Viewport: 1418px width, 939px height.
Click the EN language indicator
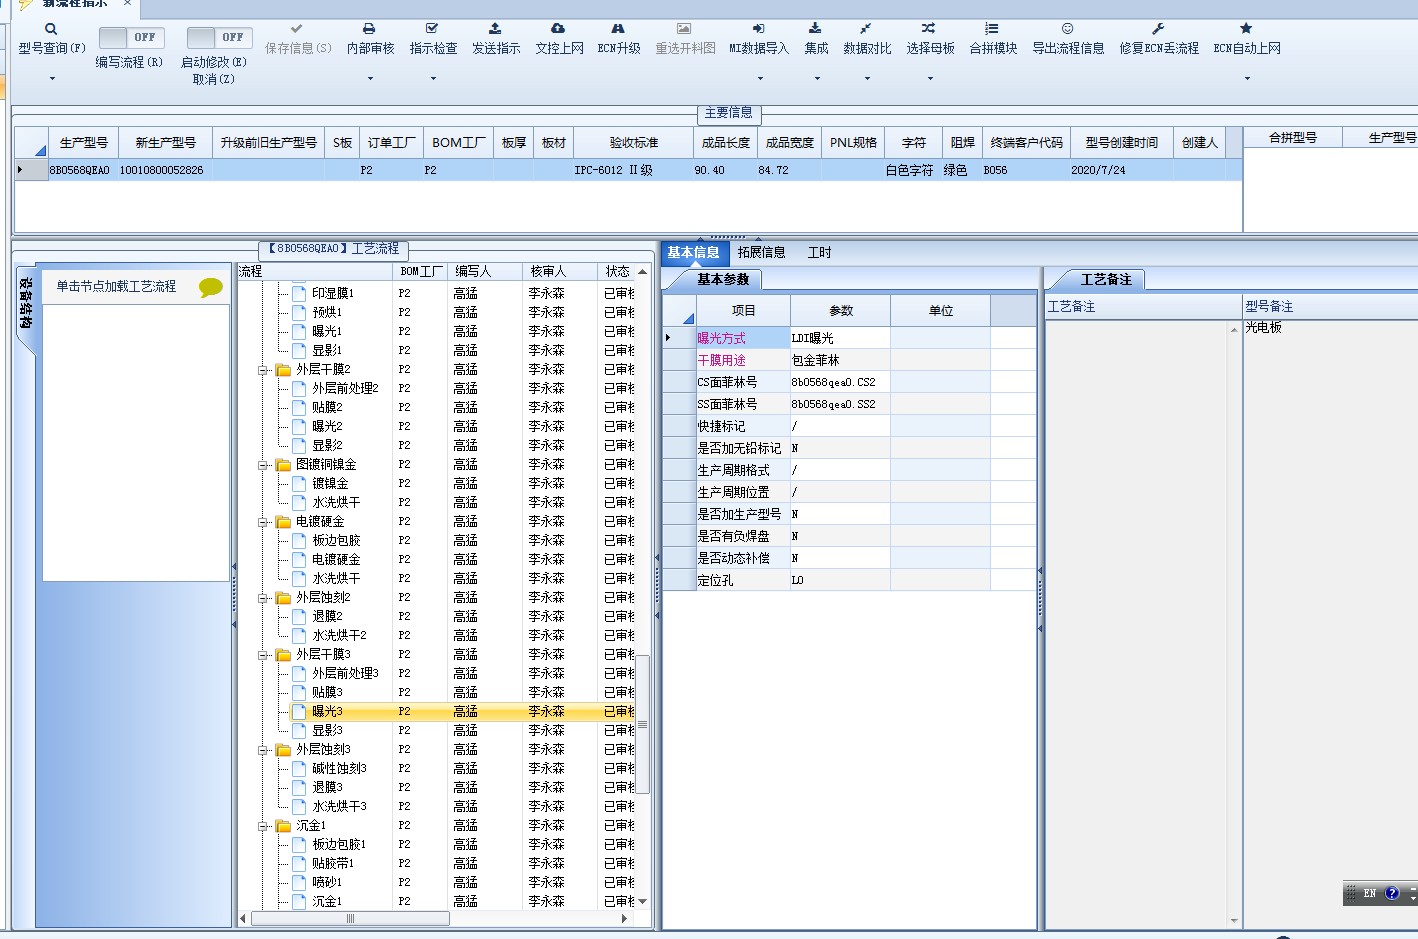point(1370,893)
